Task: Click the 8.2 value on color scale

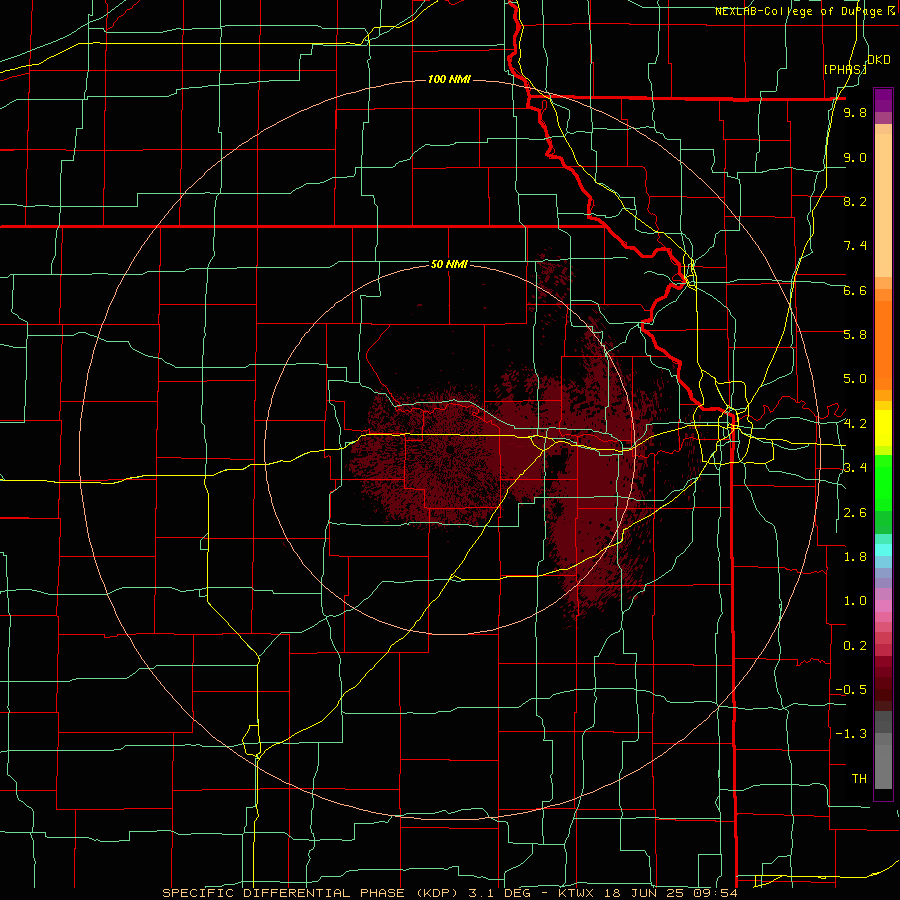Action: (855, 201)
